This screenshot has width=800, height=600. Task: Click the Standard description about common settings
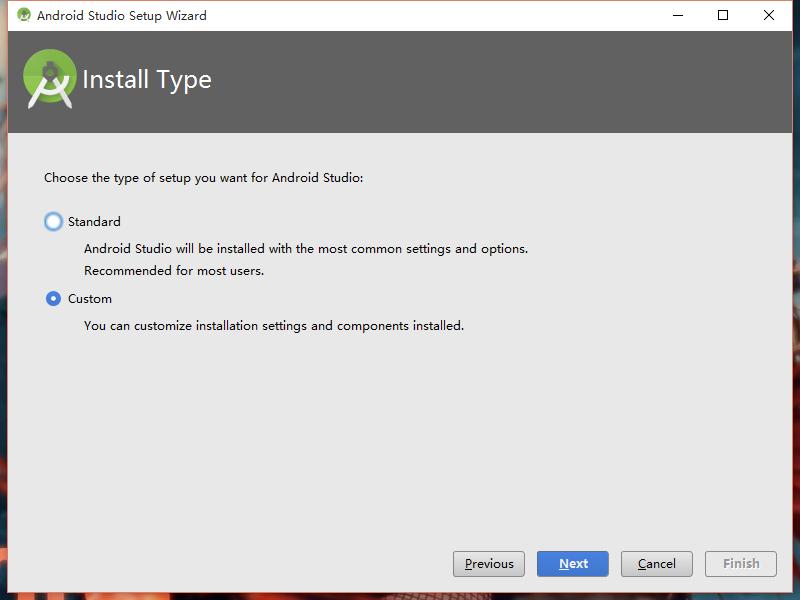point(306,249)
